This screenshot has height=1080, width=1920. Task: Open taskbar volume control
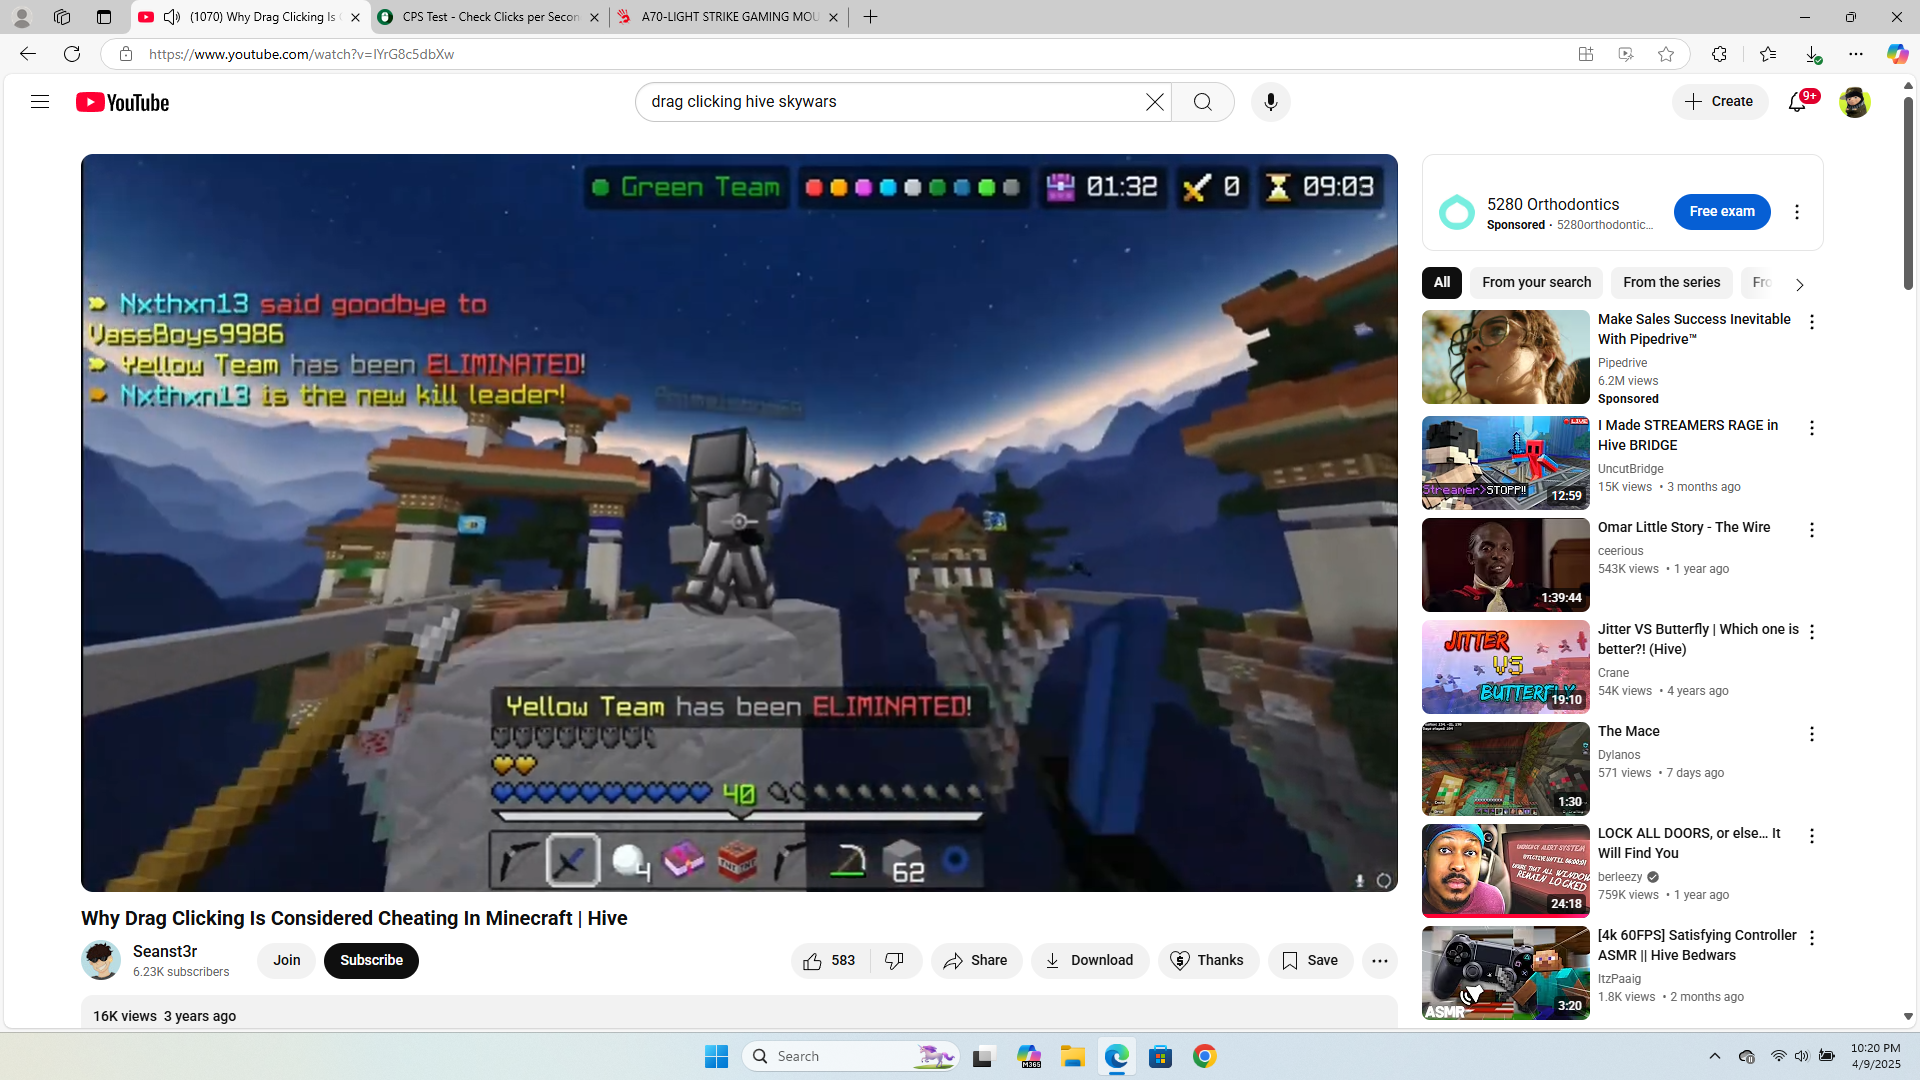(x=1801, y=1057)
